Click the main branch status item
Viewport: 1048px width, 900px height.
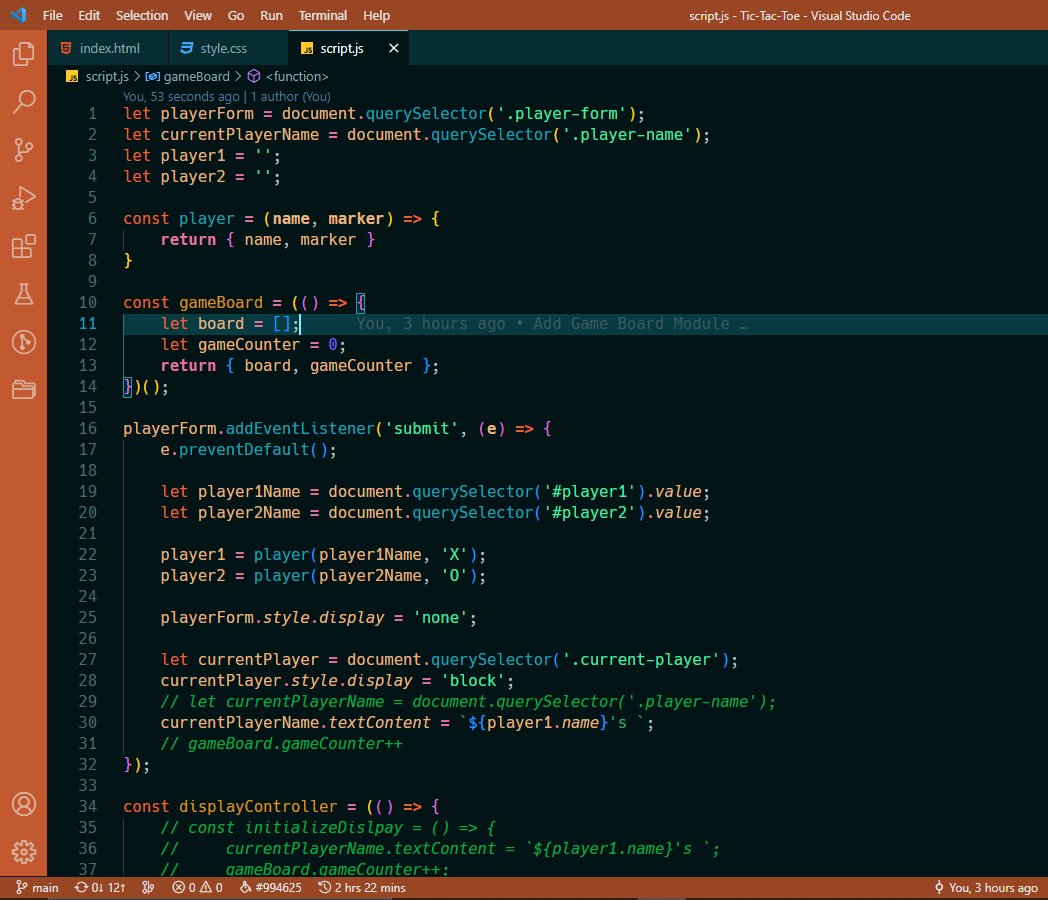tap(37, 887)
